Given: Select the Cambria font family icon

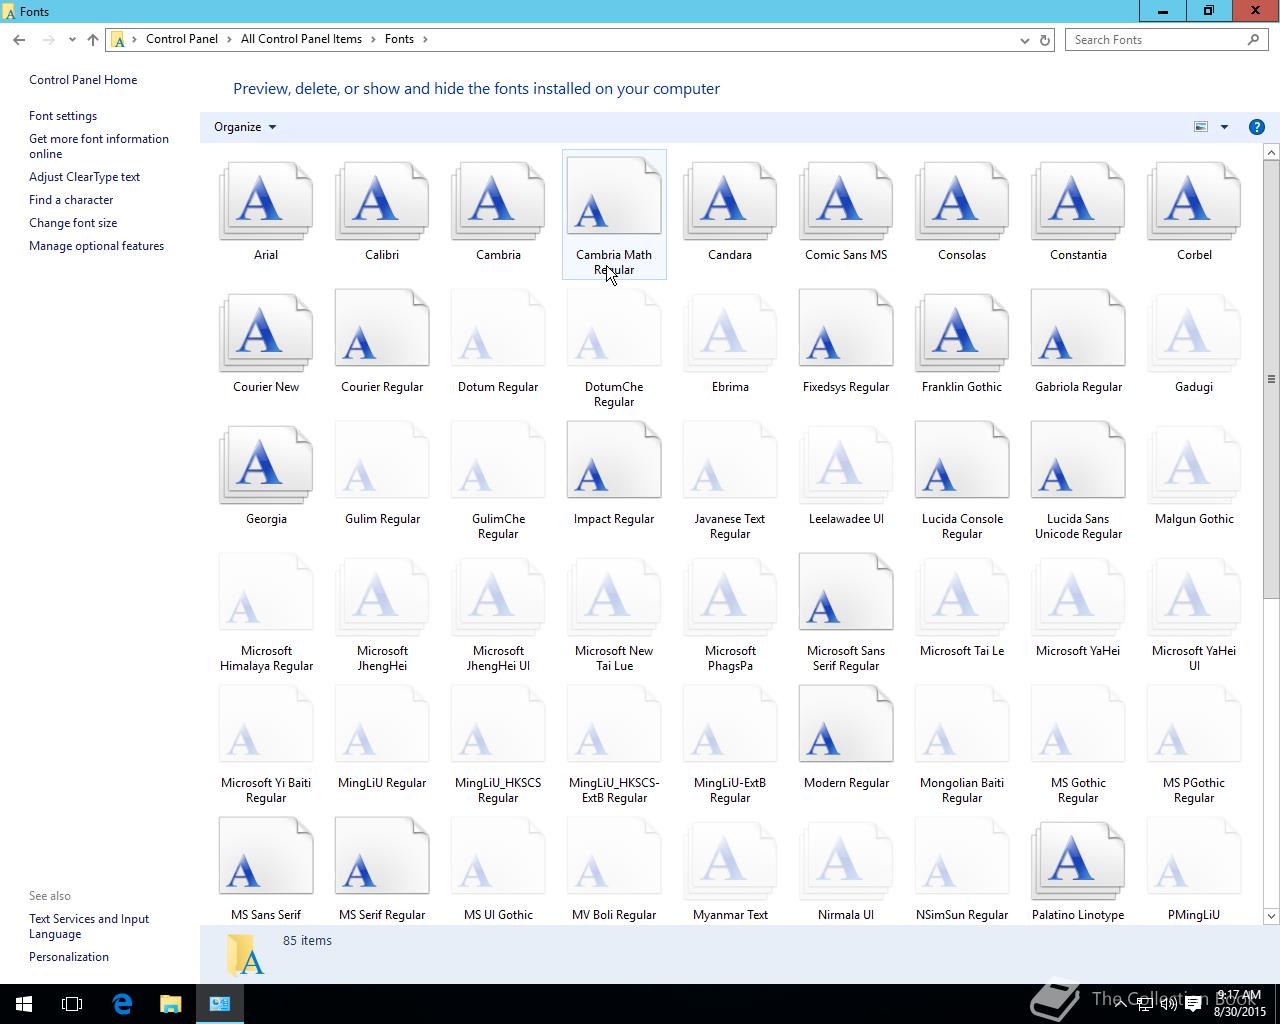Looking at the screenshot, I should (498, 203).
